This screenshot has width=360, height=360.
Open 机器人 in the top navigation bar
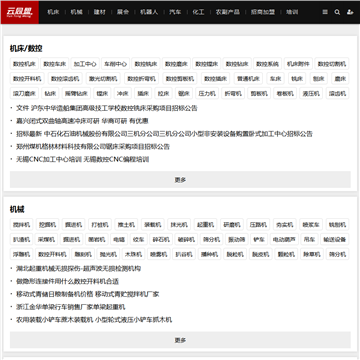tap(149, 12)
